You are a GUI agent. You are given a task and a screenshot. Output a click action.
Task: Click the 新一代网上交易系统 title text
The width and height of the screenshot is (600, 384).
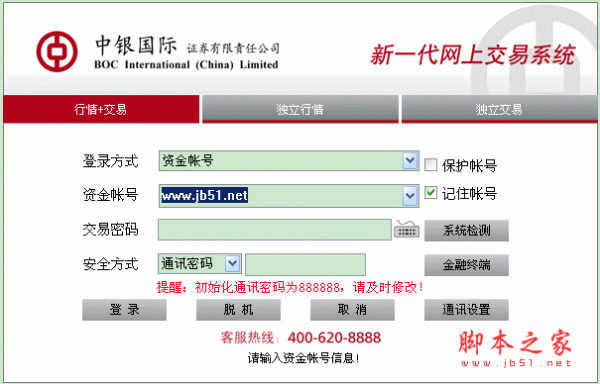pos(473,54)
